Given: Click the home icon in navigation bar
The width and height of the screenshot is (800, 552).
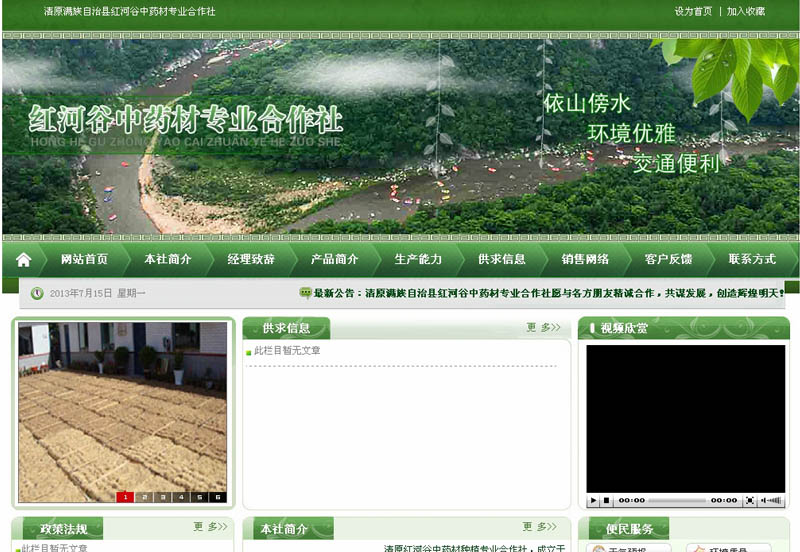Looking at the screenshot, I should pyautogui.click(x=24, y=259).
